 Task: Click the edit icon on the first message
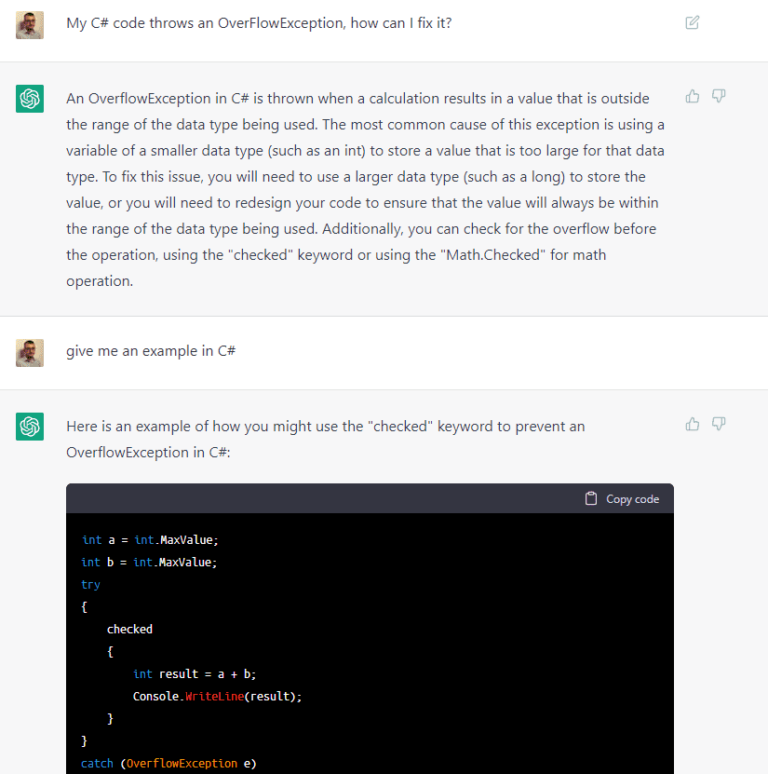pos(692,23)
